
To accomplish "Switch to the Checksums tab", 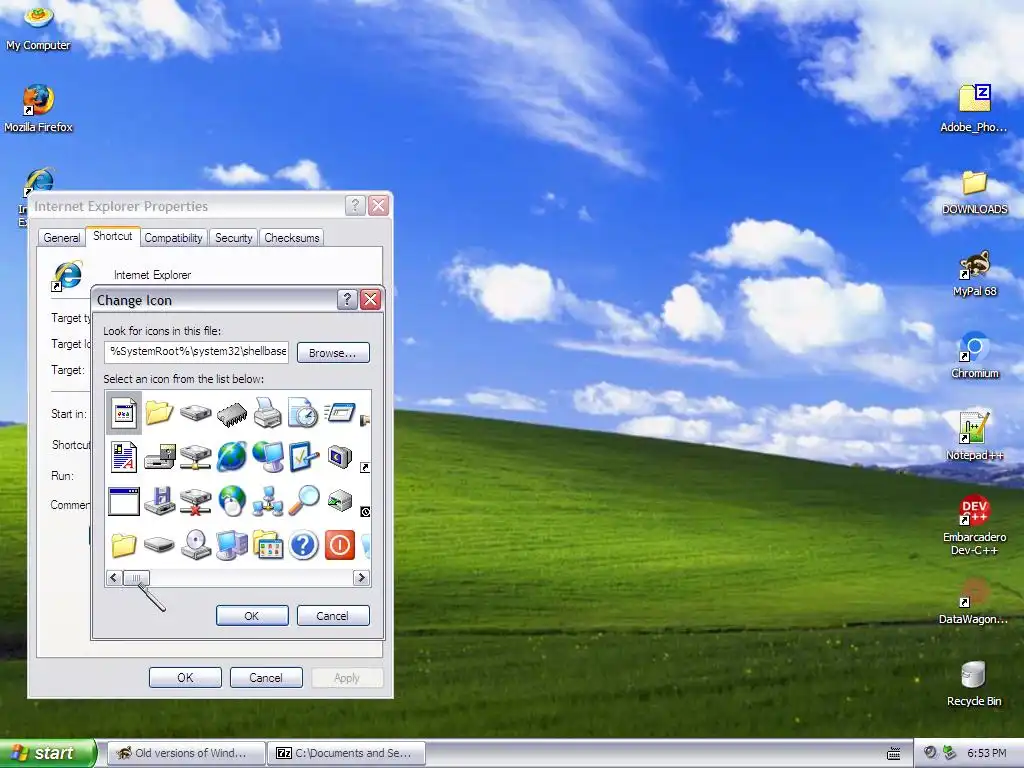I will (x=291, y=238).
